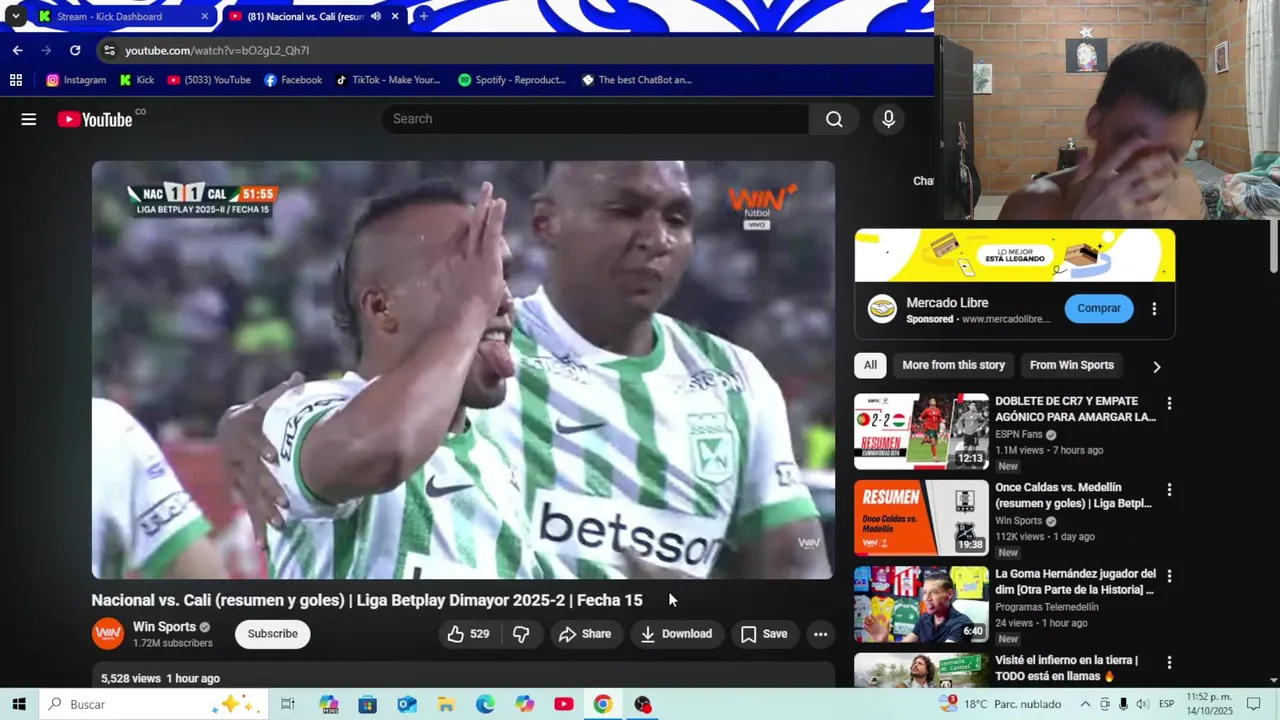Start voice search with the microphone icon
The image size is (1280, 720).
888,119
